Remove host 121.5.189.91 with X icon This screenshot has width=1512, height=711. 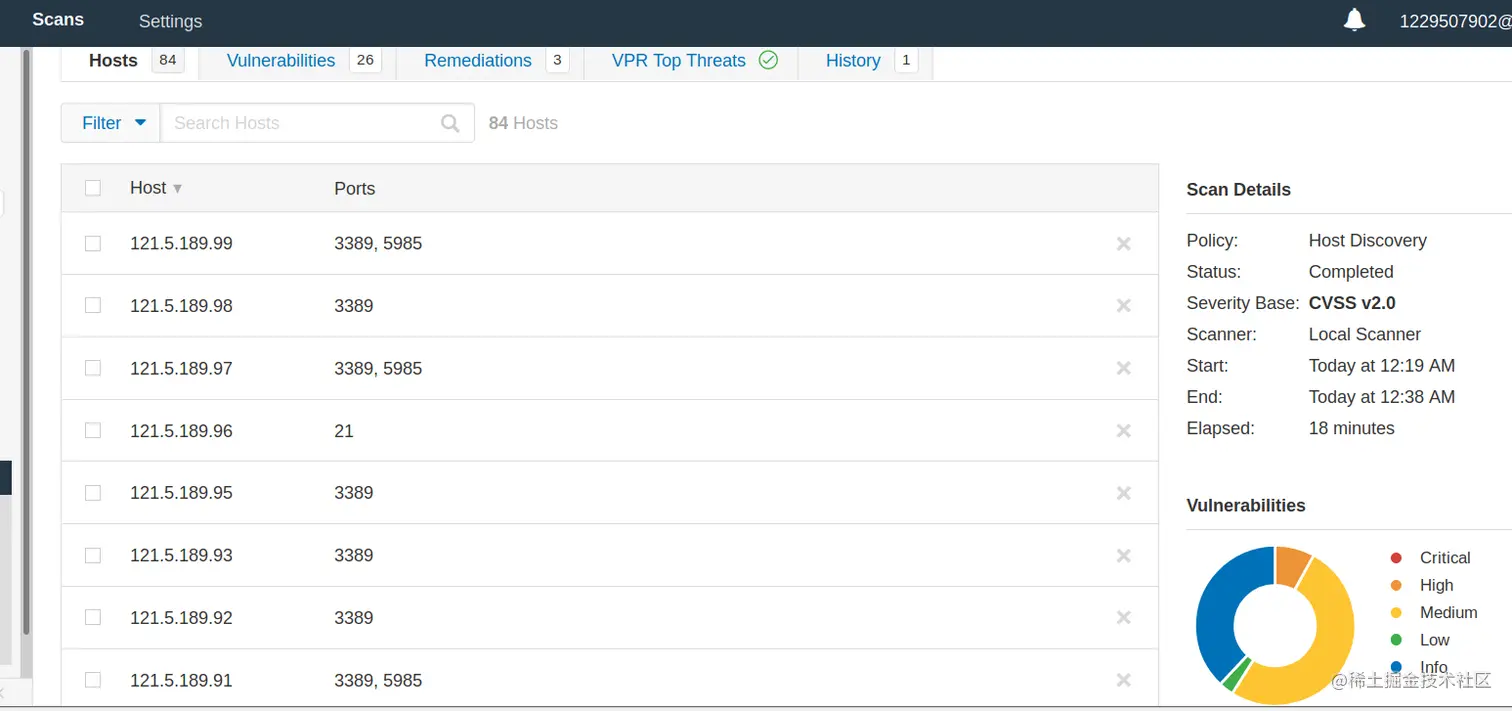[1123, 680]
